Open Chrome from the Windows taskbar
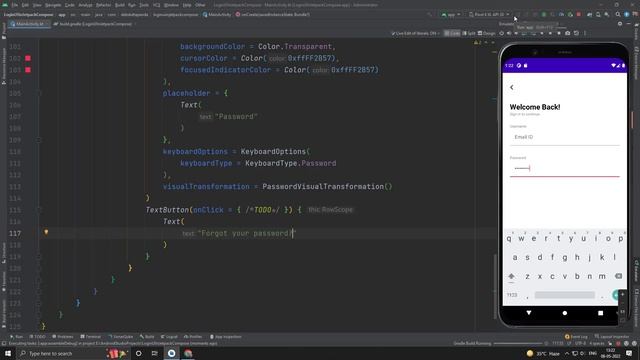 (188, 353)
